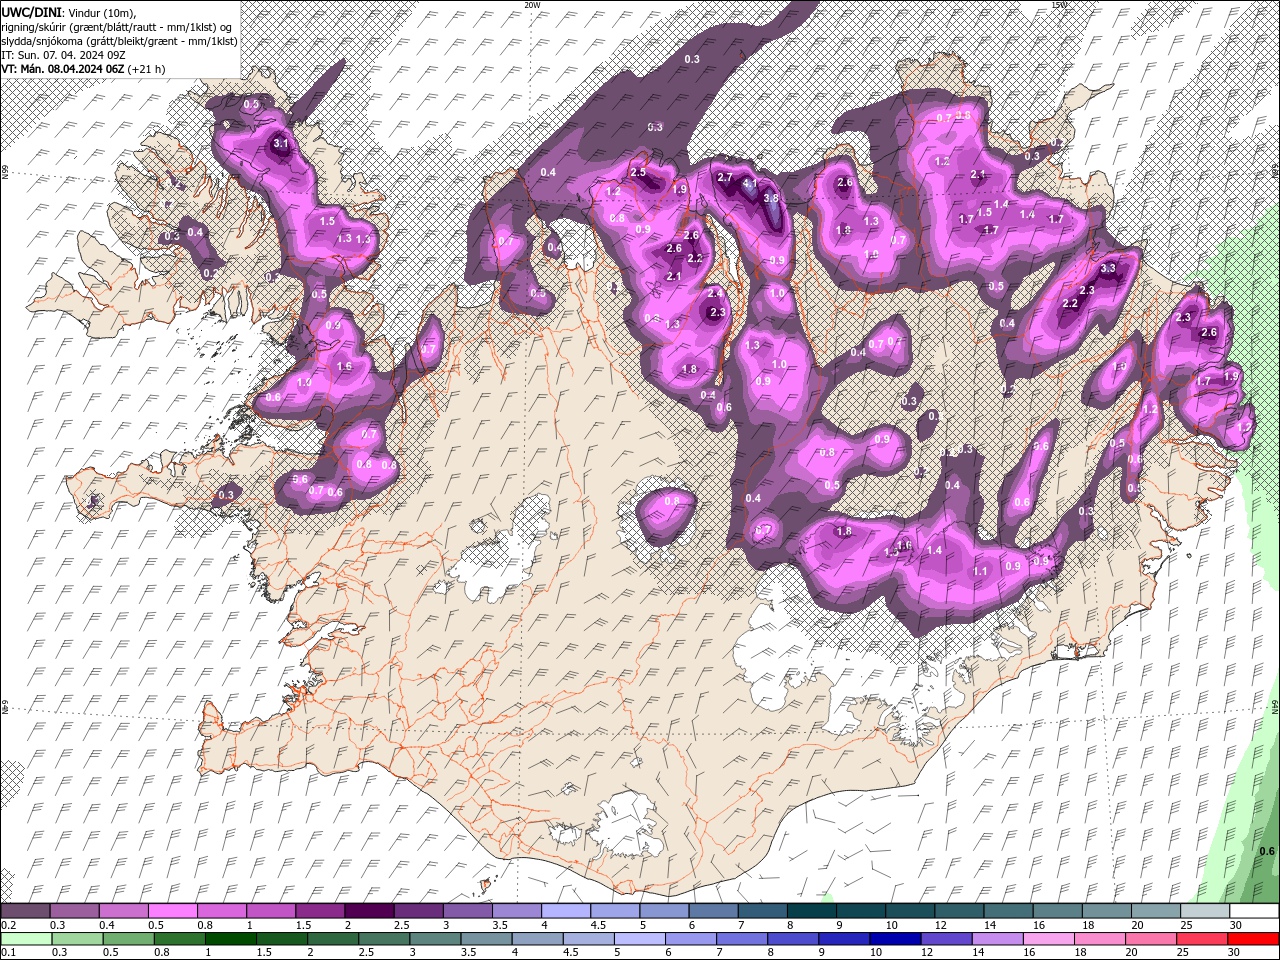The width and height of the screenshot is (1280, 960).
Task: Pick the light pink 16–18 lower swatch
Action: [1048, 939]
